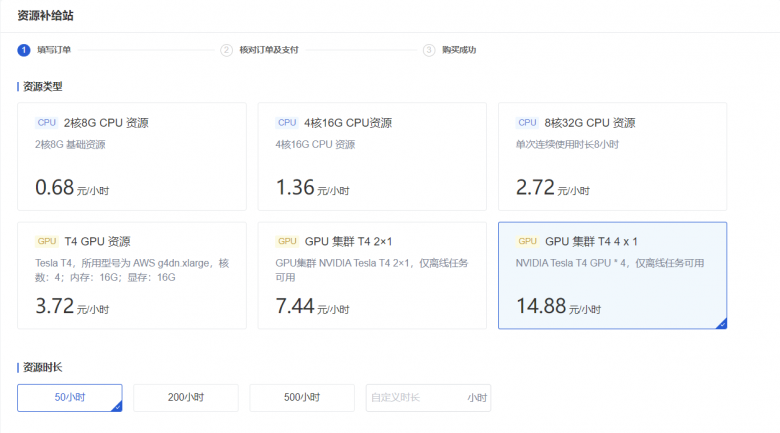This screenshot has height=433, width=780.
Task: Choose the 500小时 duration option
Action: tap(302, 398)
